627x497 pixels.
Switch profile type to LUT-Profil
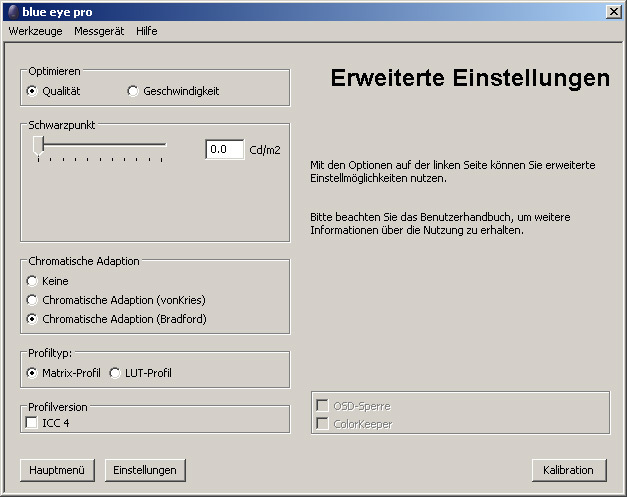coord(115,373)
